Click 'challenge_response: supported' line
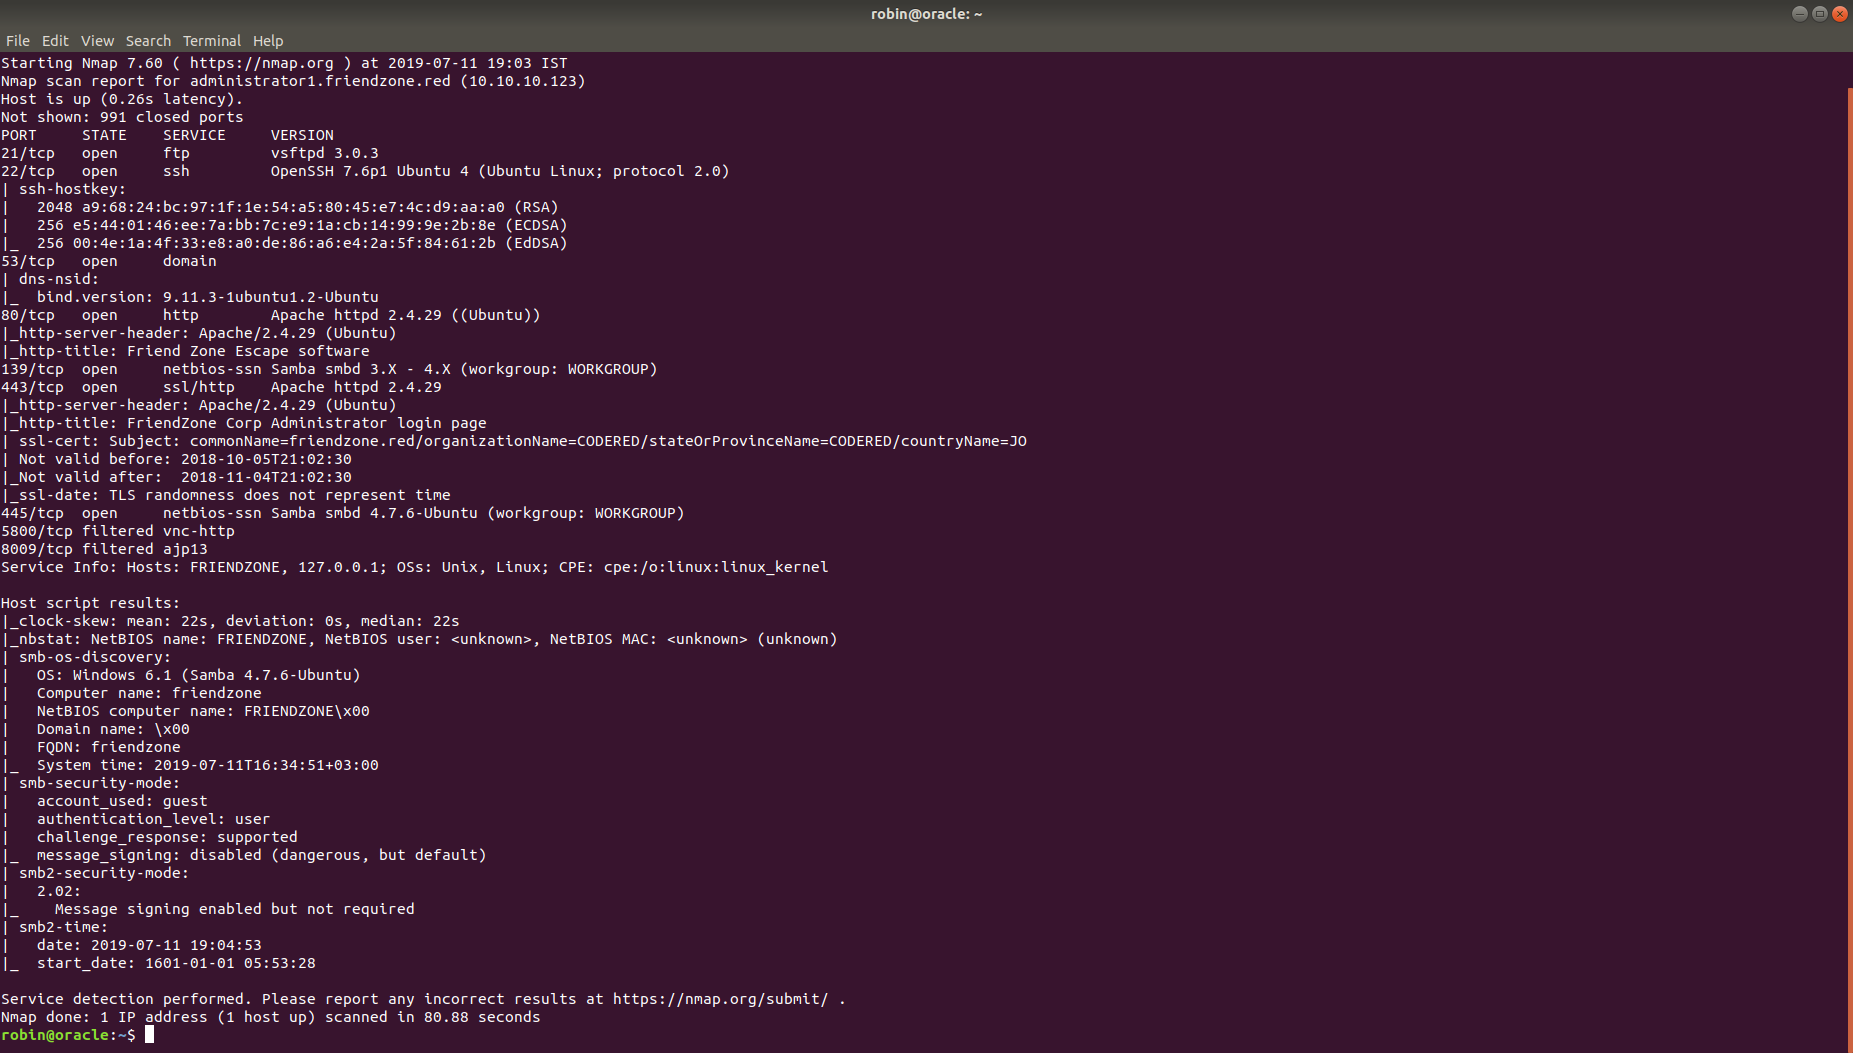 click(167, 837)
